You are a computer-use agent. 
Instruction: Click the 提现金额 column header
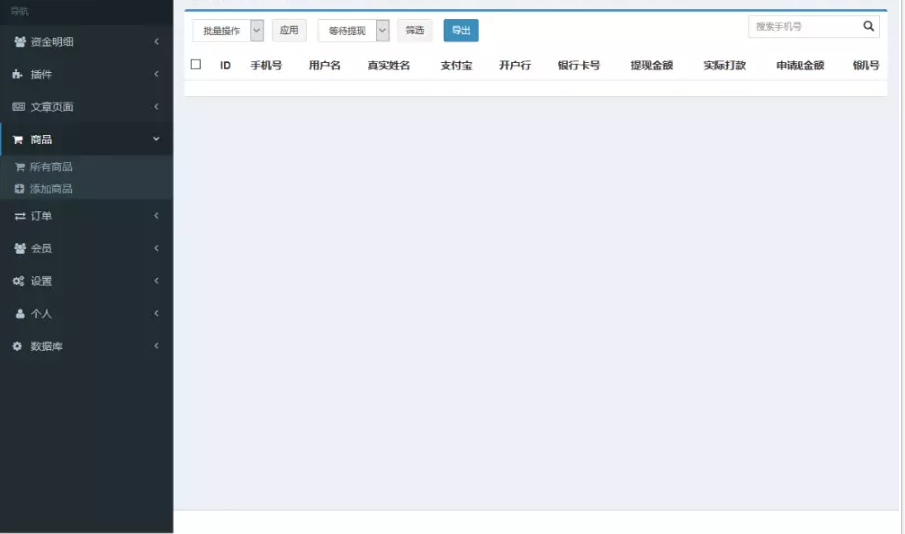[x=651, y=66]
